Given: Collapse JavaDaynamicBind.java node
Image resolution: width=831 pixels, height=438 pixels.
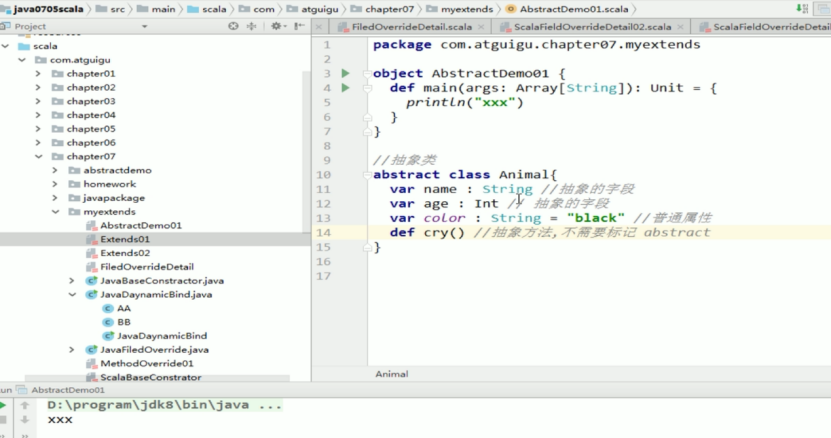Looking at the screenshot, I should point(73,294).
